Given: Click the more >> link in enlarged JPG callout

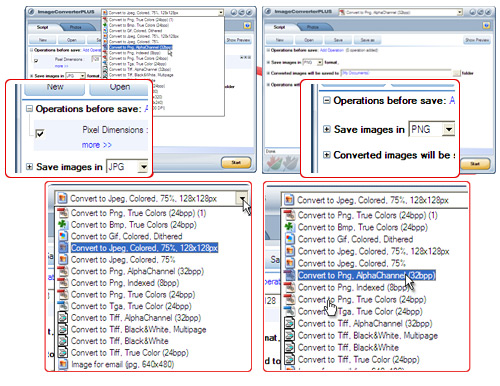Looking at the screenshot, I should (x=97, y=145).
